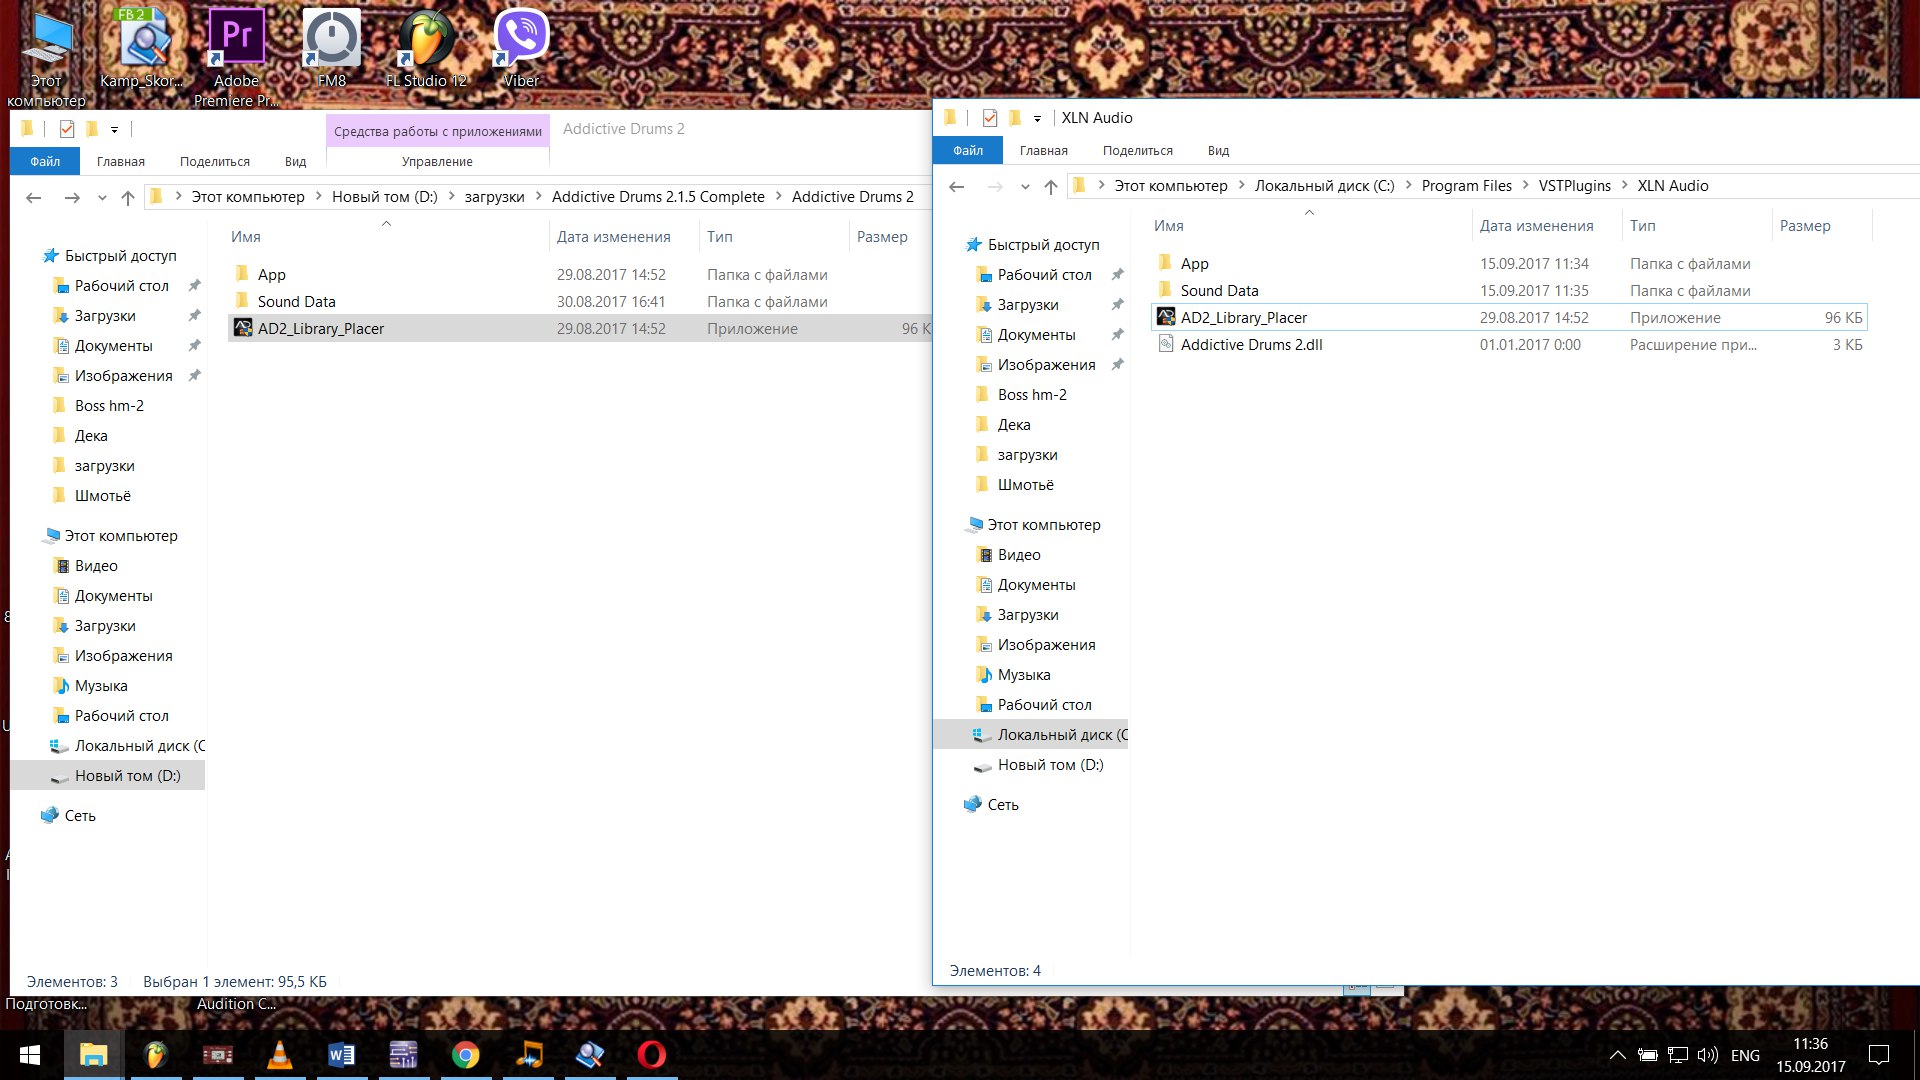Select 'Быстрый доступ' in left window navigation pane

[x=120, y=256]
